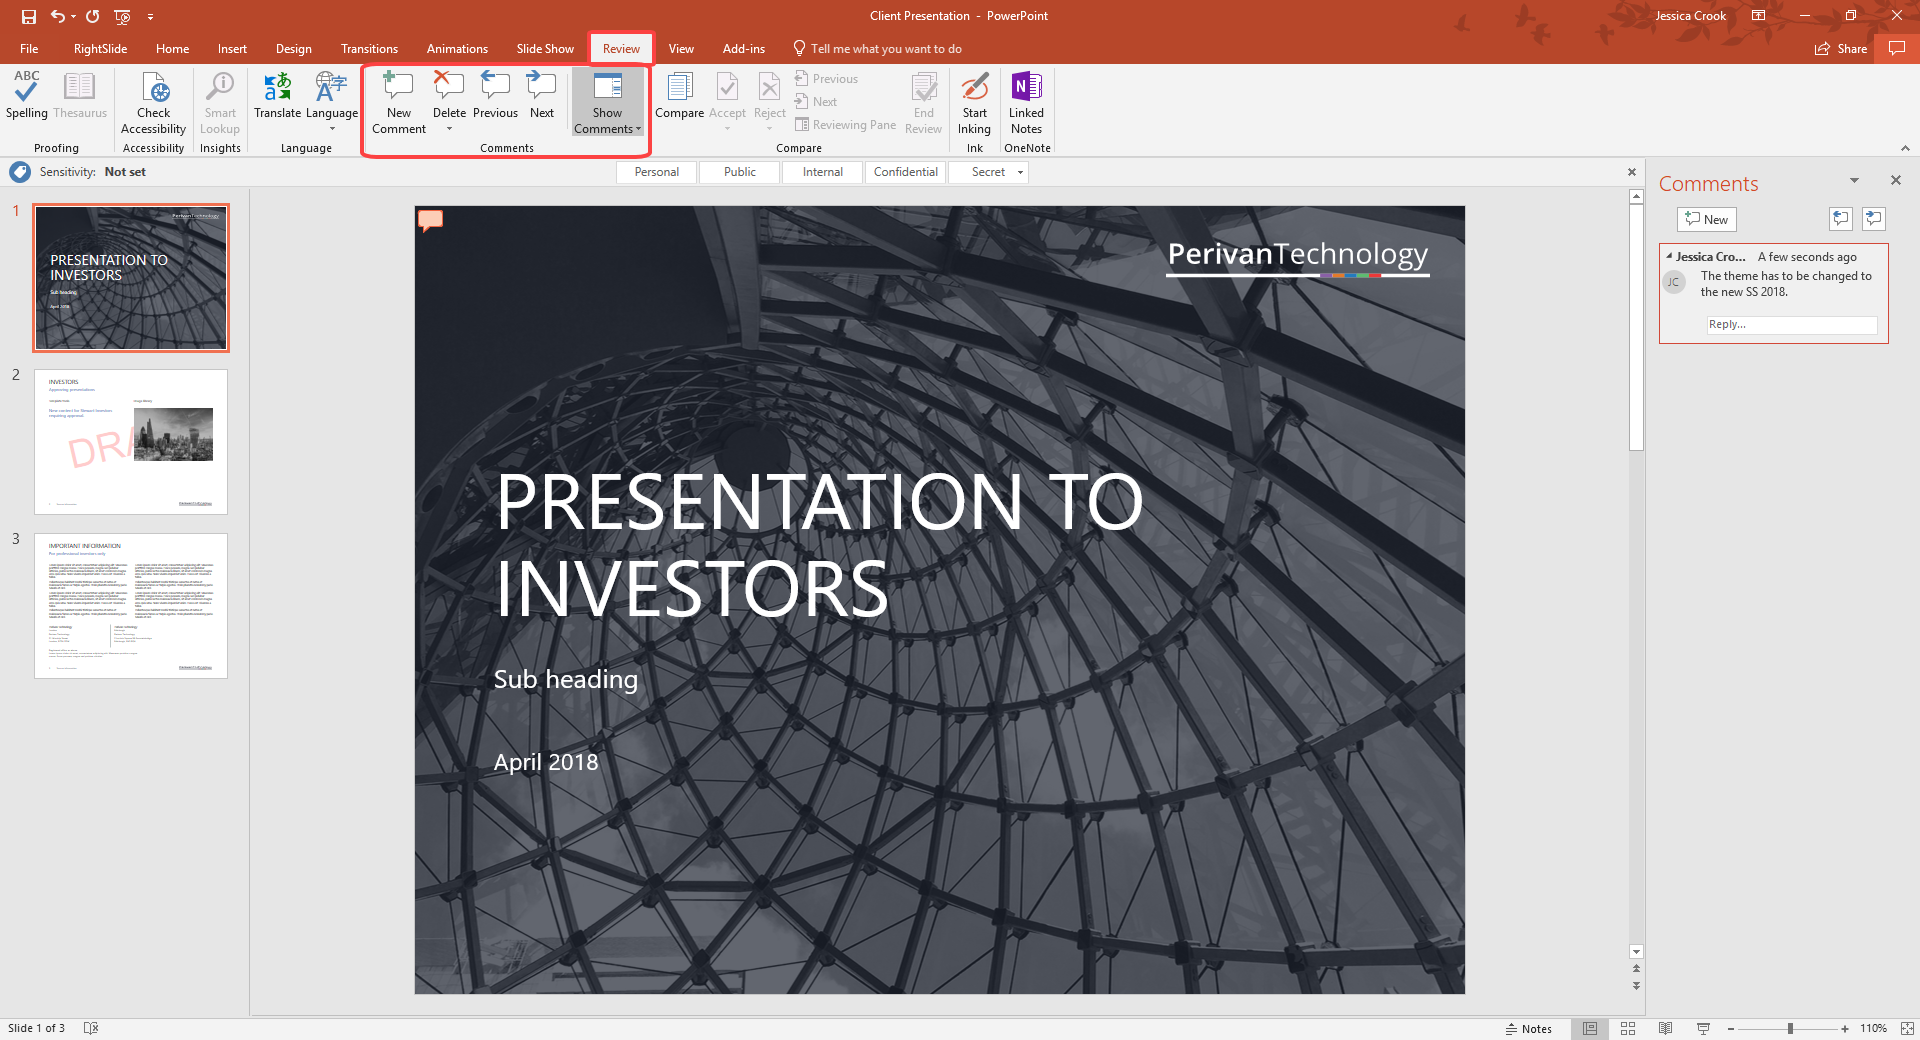Collapse the ribbon
The height and width of the screenshot is (1040, 1920).
coord(1905,148)
